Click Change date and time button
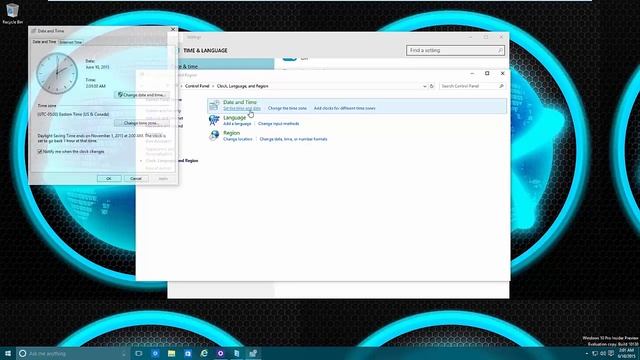This screenshot has width=640, height=360. [x=142, y=95]
